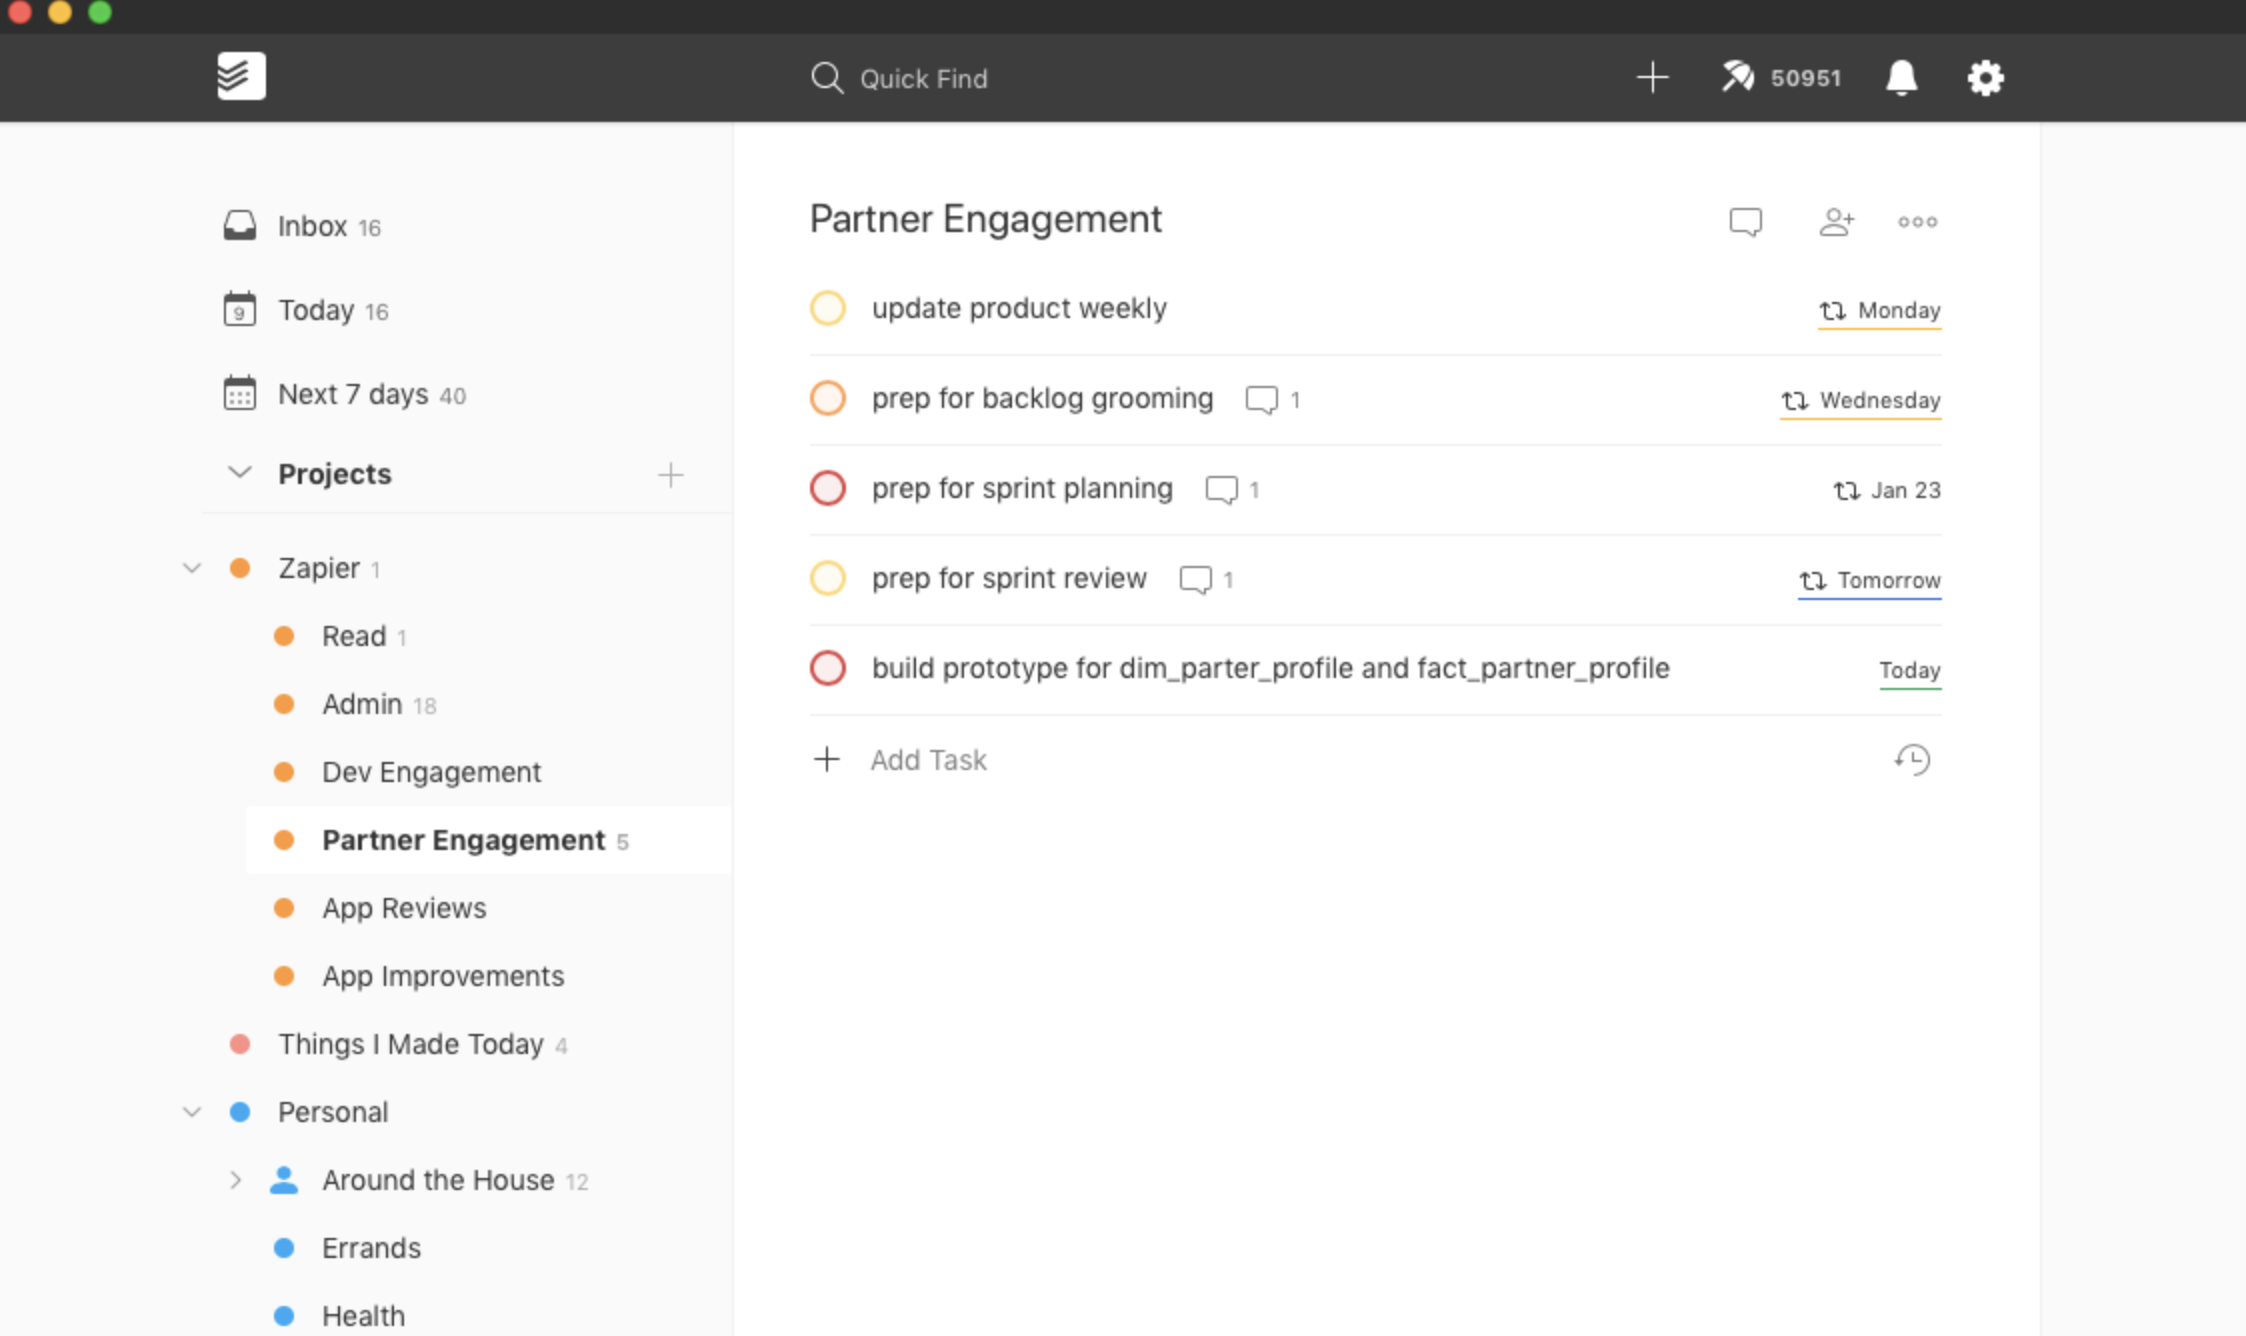Image resolution: width=2246 pixels, height=1336 pixels.
Task: Show completed tasks history icon
Action: point(1912,760)
